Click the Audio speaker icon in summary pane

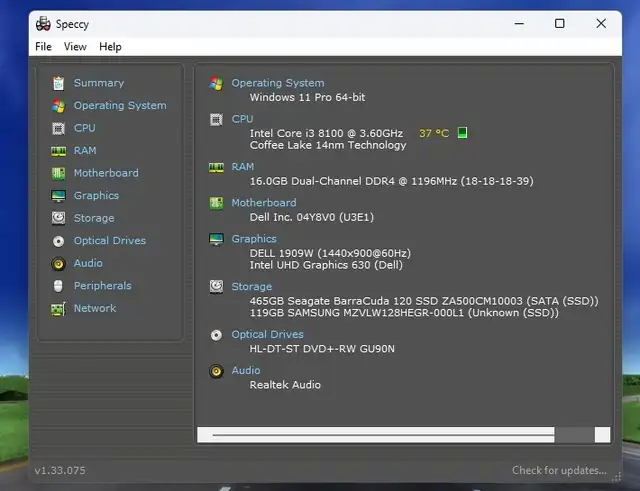pos(216,371)
